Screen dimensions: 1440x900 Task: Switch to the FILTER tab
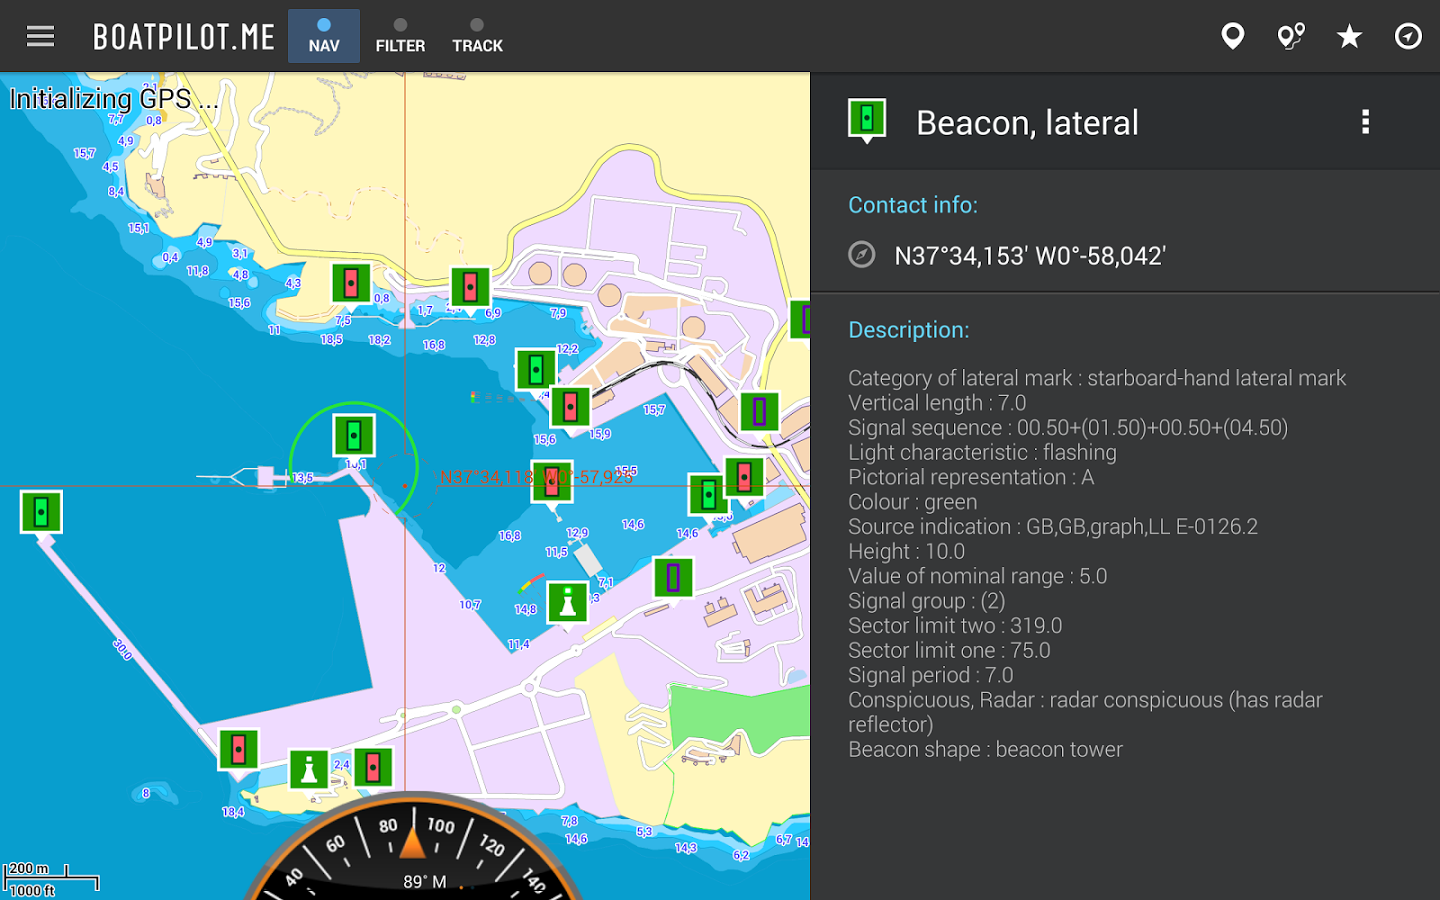(400, 36)
